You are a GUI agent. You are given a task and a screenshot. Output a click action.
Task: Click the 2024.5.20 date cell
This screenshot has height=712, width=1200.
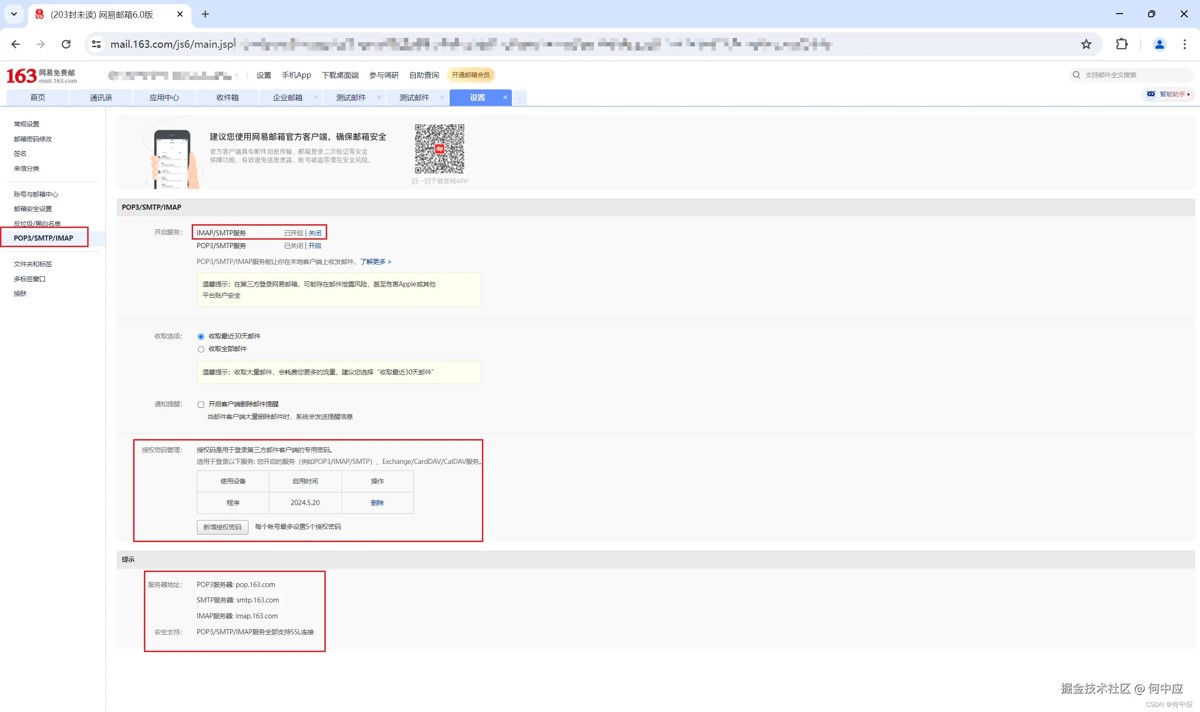pos(305,503)
